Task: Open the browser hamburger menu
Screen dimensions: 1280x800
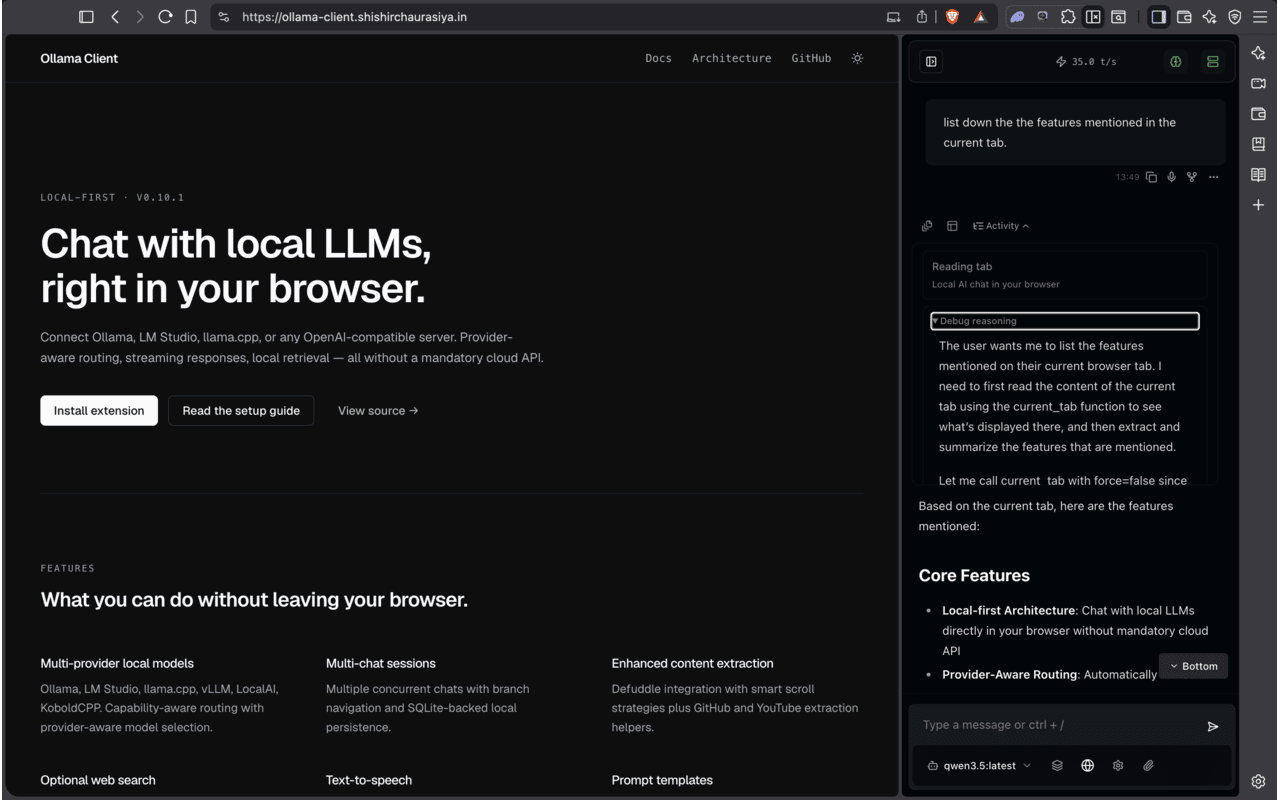Action: pos(1260,17)
